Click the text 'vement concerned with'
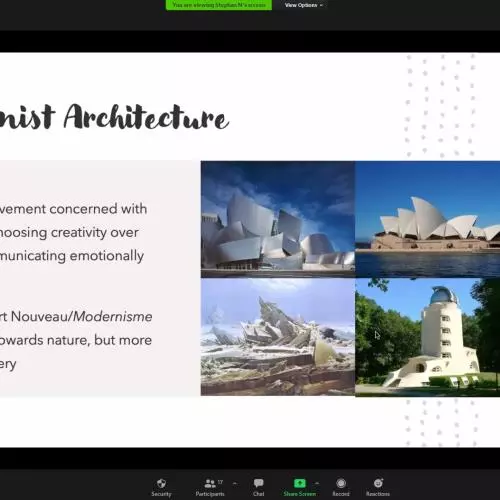 click(x=73, y=209)
